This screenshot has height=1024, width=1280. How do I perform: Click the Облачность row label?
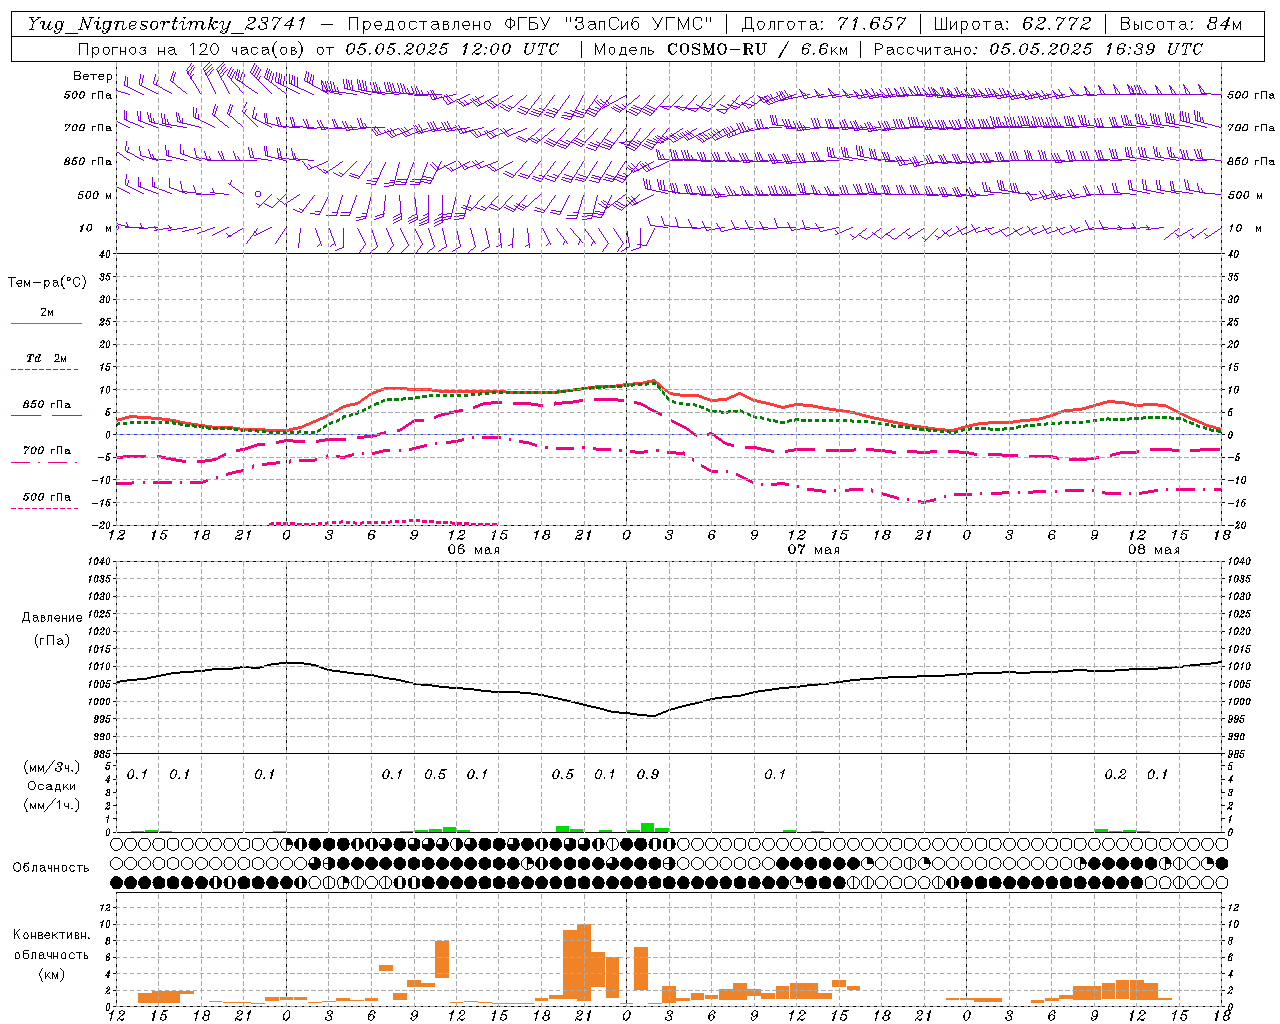tap(51, 868)
